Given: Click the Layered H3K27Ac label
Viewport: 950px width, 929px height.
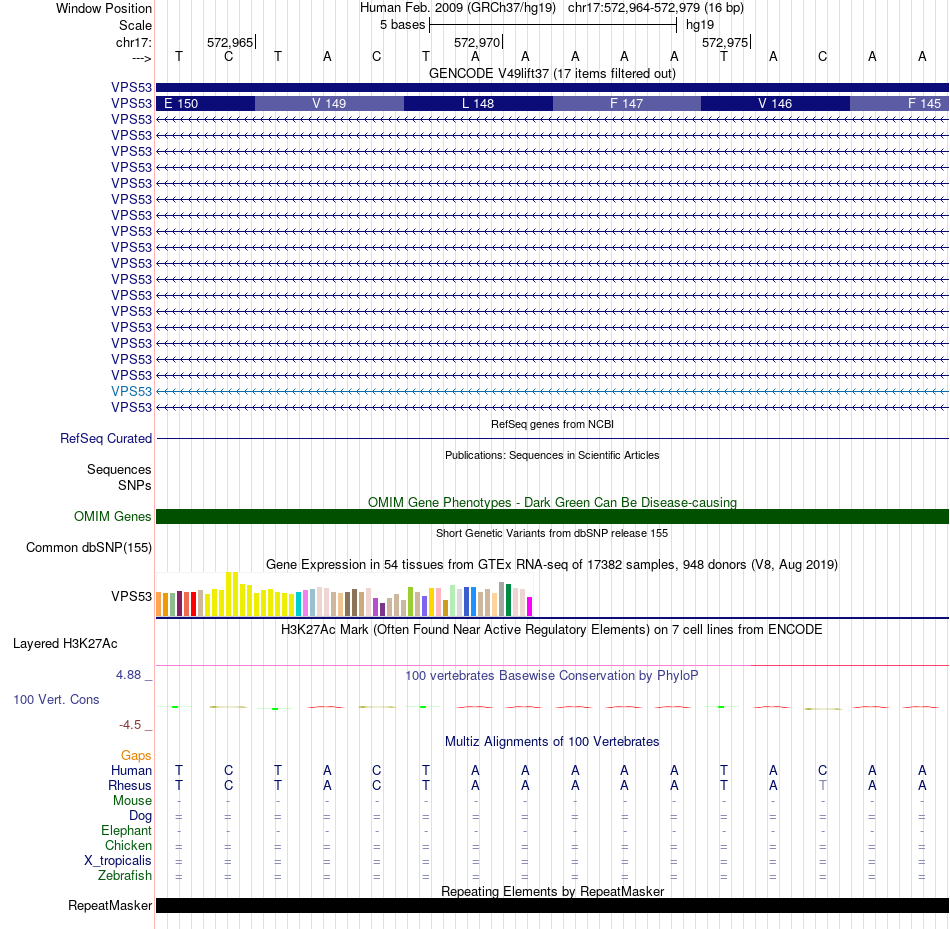Looking at the screenshot, I should 65,644.
